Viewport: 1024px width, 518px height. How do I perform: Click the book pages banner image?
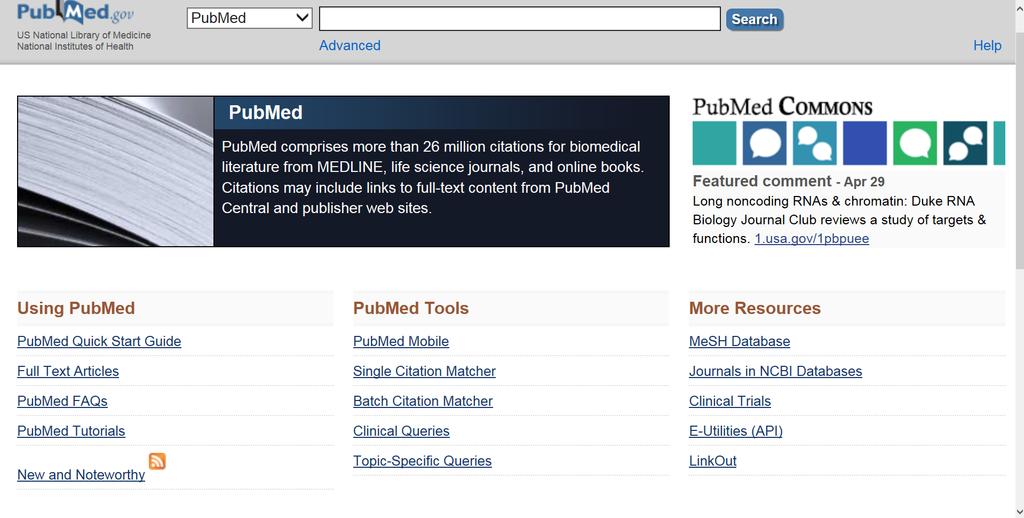(x=116, y=172)
